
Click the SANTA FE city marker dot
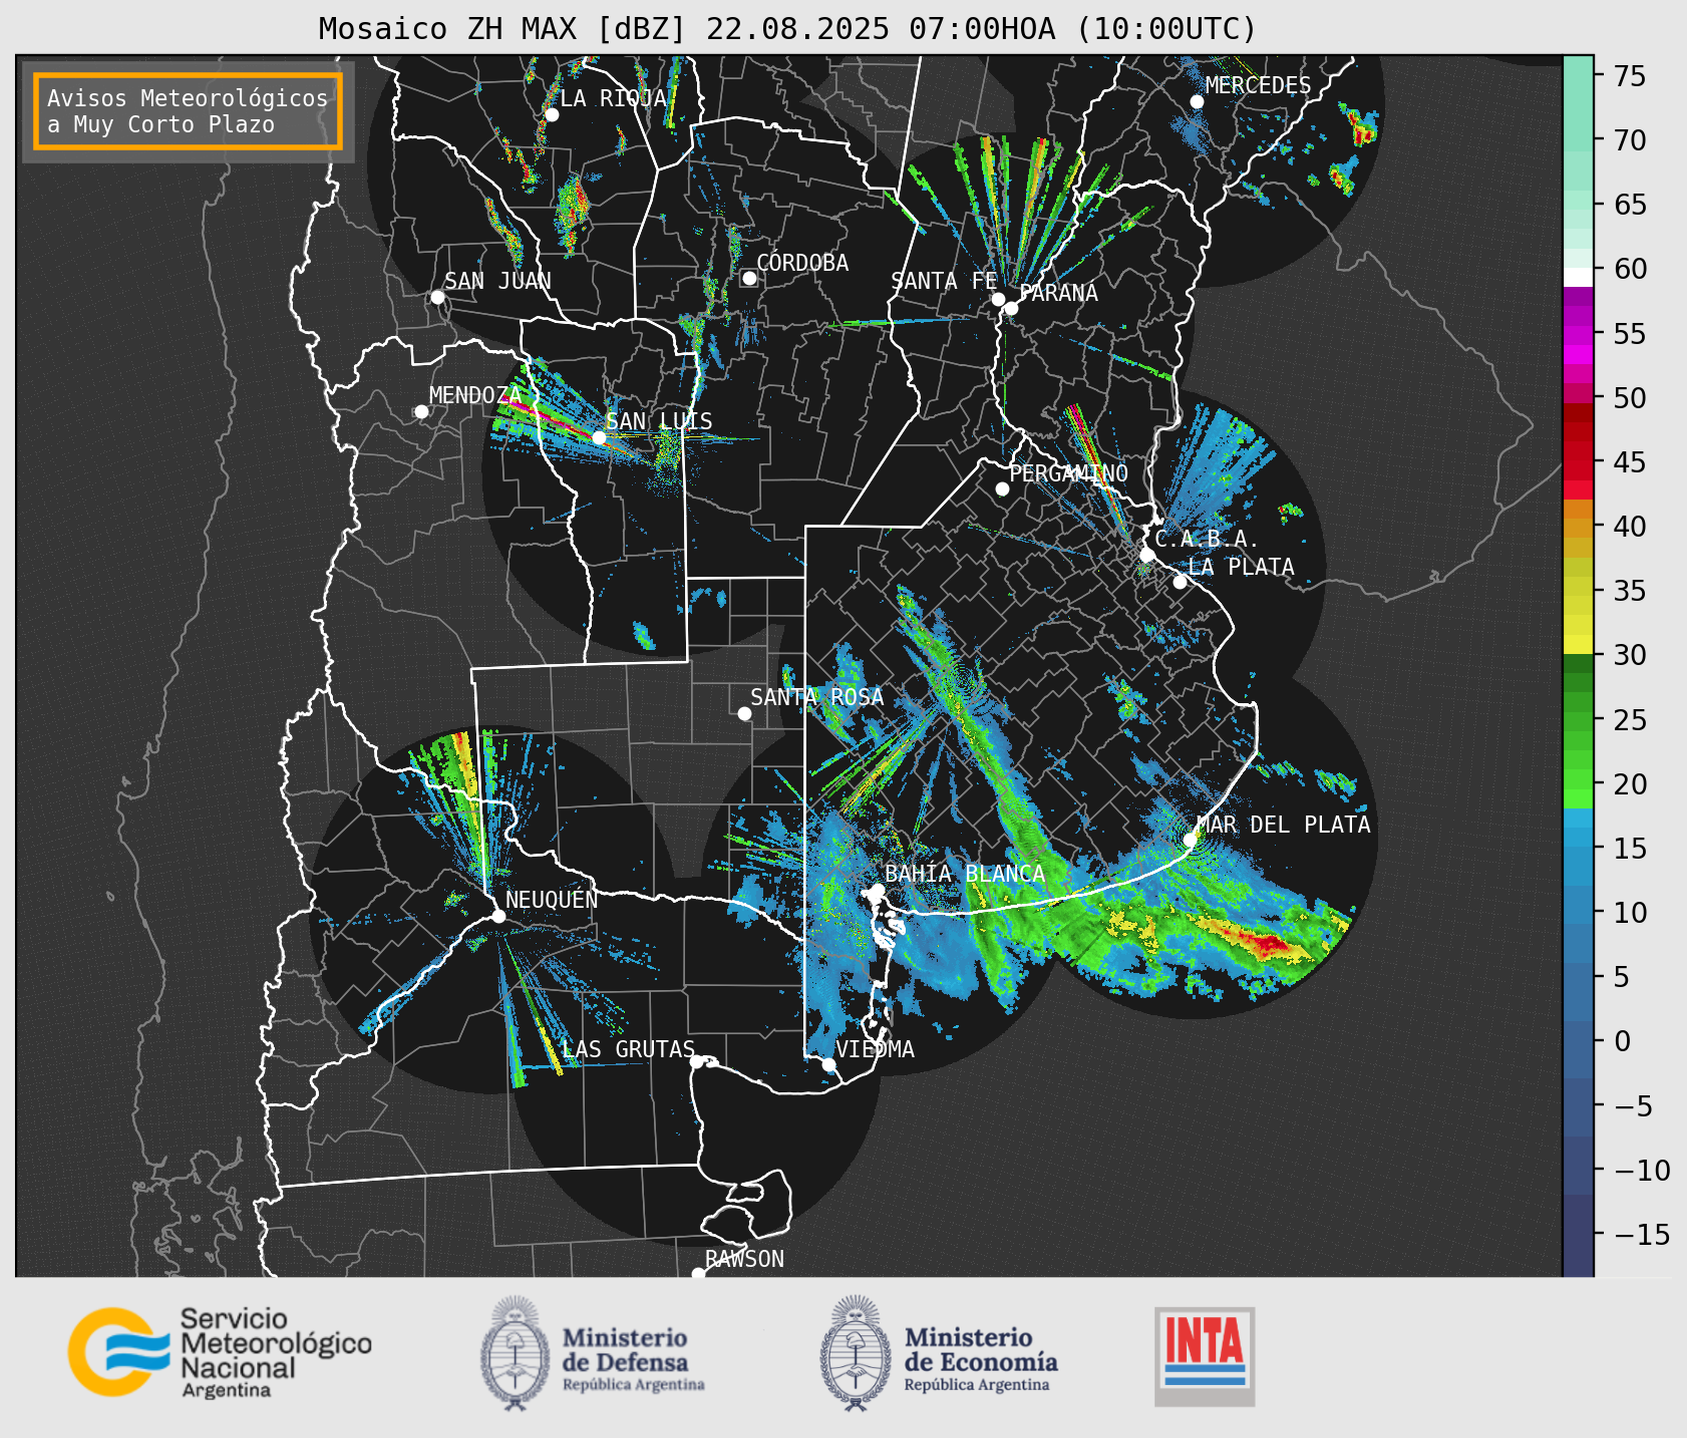[x=998, y=299]
